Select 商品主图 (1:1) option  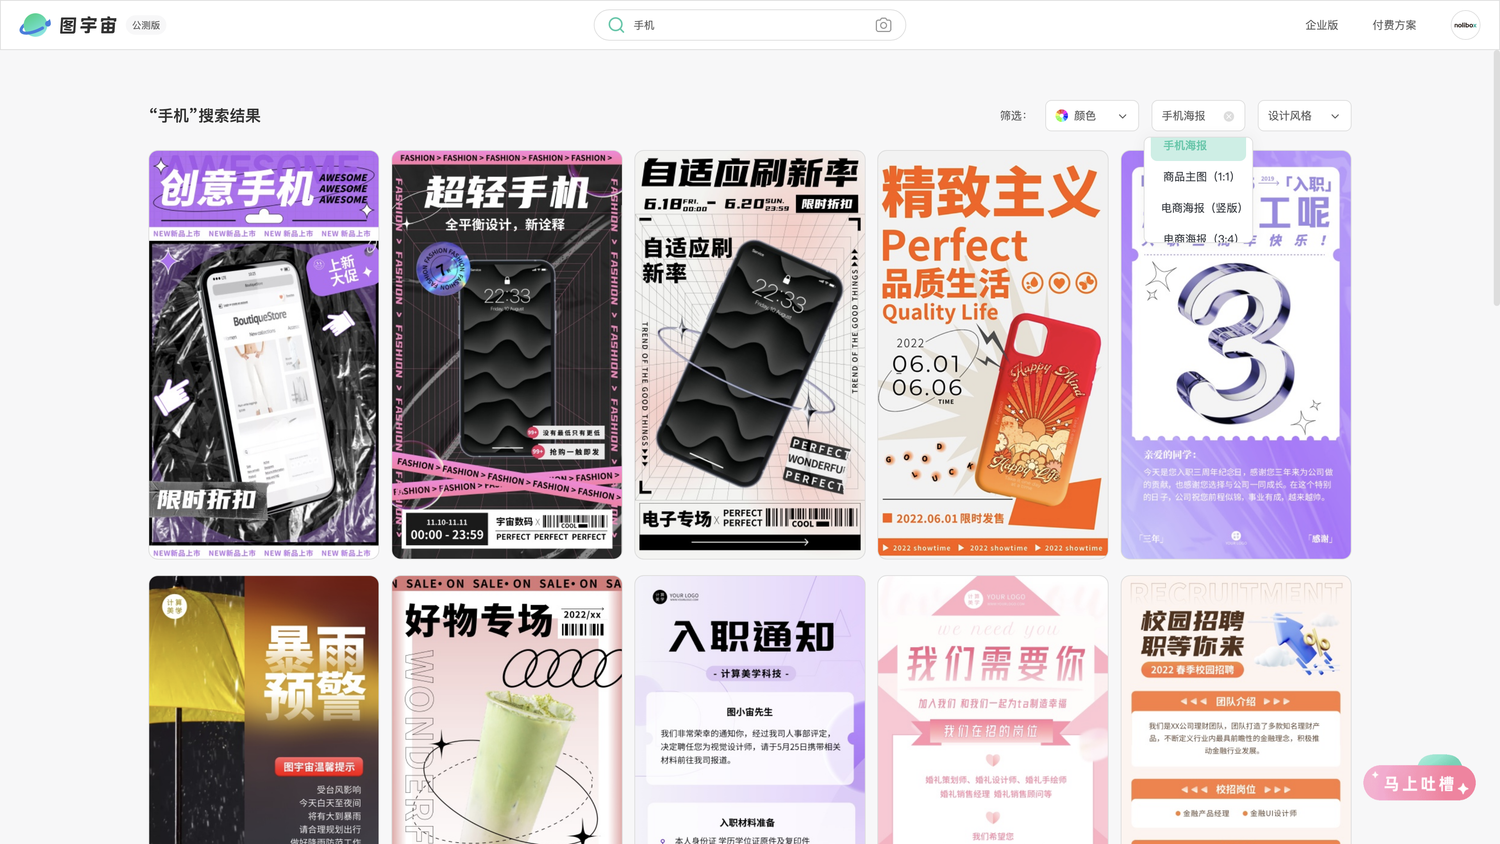coord(1198,177)
